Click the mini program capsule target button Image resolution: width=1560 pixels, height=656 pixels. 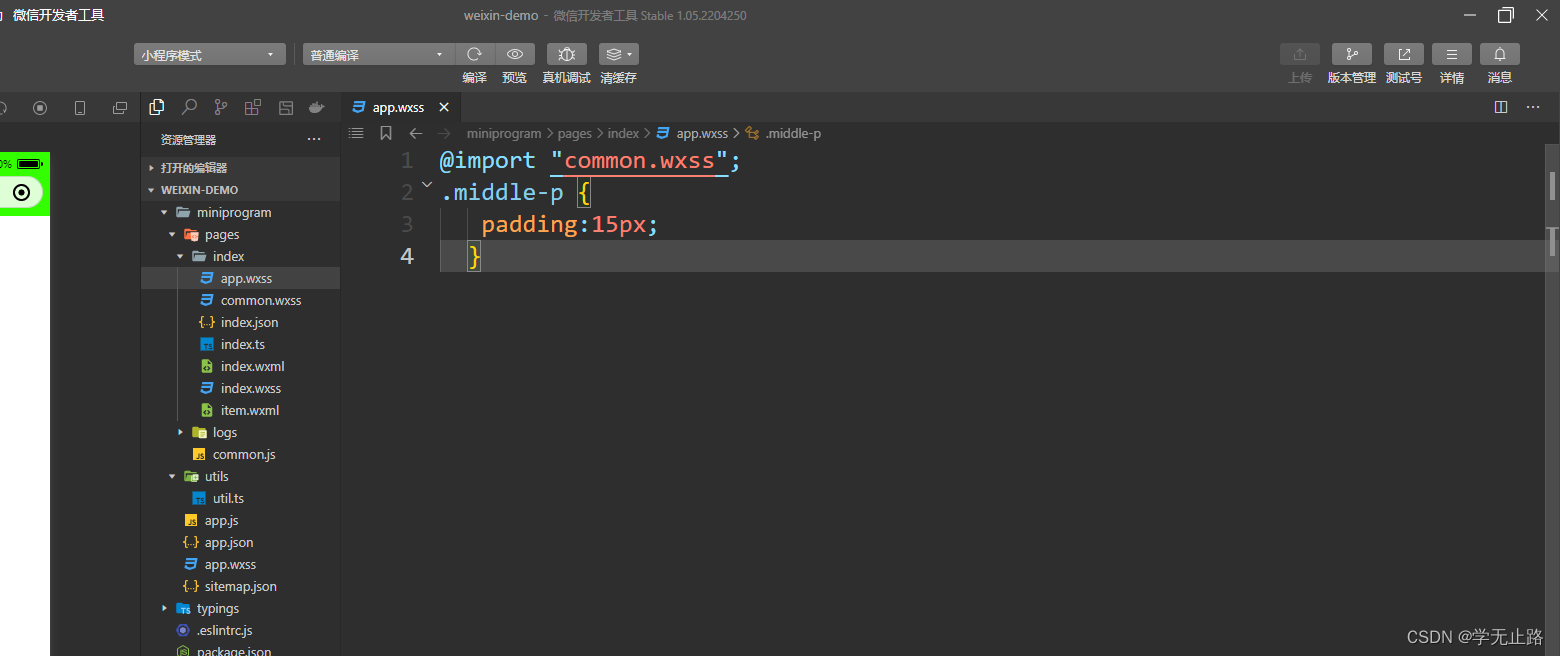tap(21, 192)
